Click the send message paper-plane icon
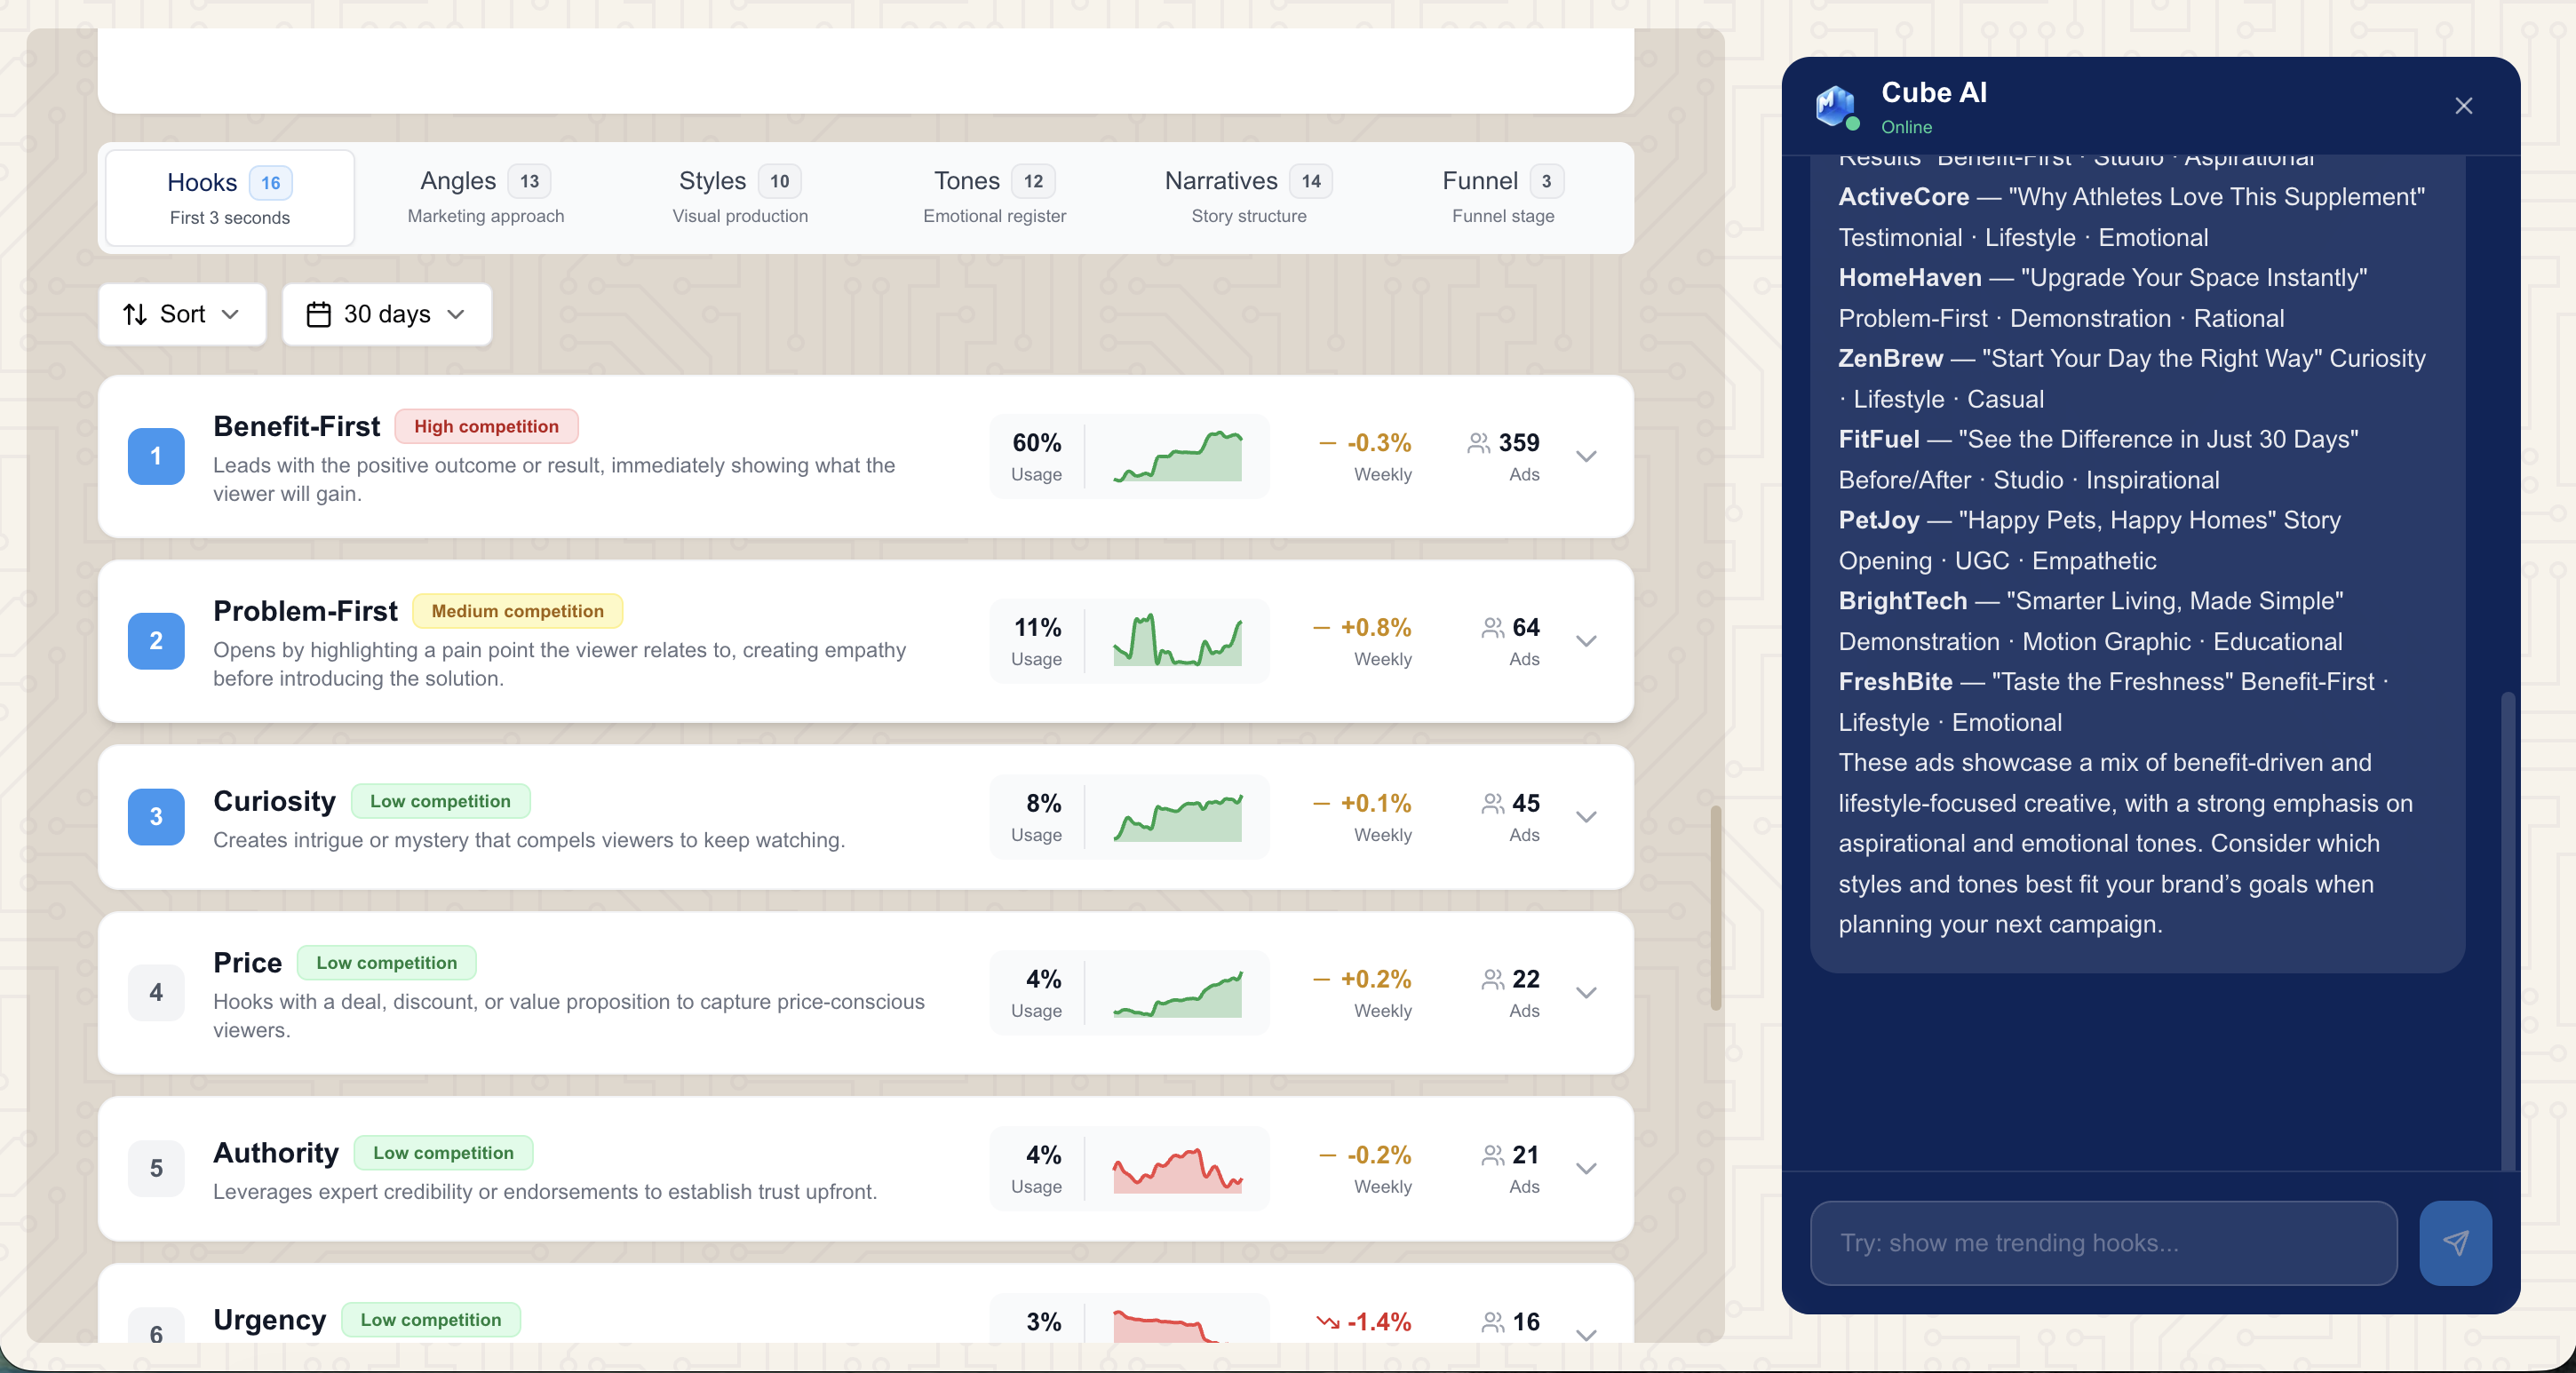This screenshot has width=2576, height=1373. point(2455,1243)
